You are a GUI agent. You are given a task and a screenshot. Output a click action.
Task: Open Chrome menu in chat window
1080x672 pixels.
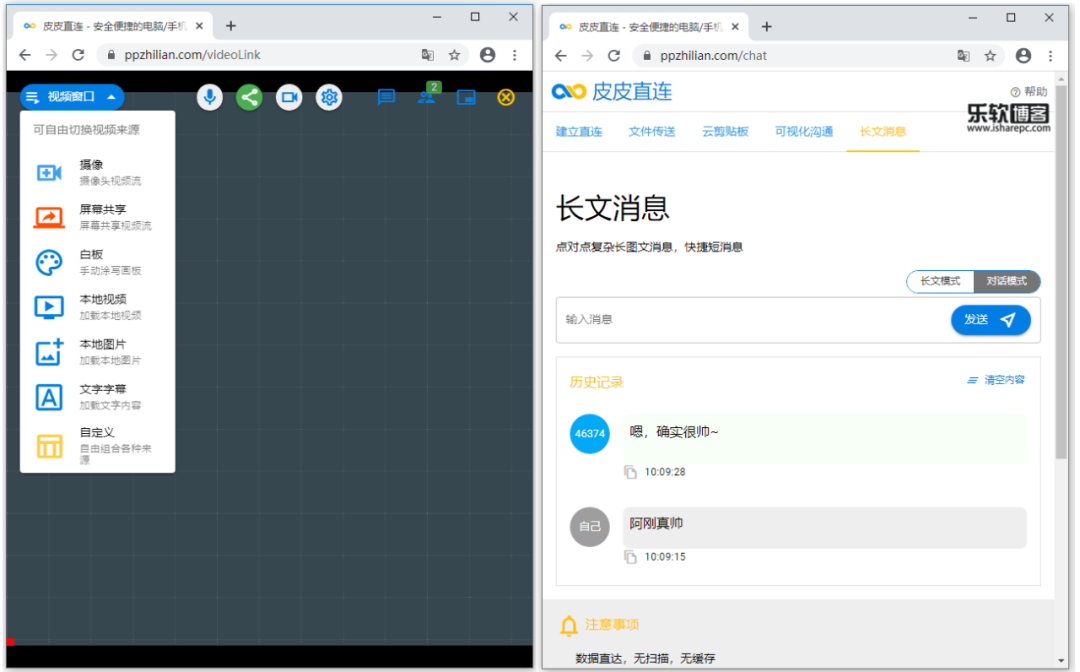pyautogui.click(x=1050, y=56)
